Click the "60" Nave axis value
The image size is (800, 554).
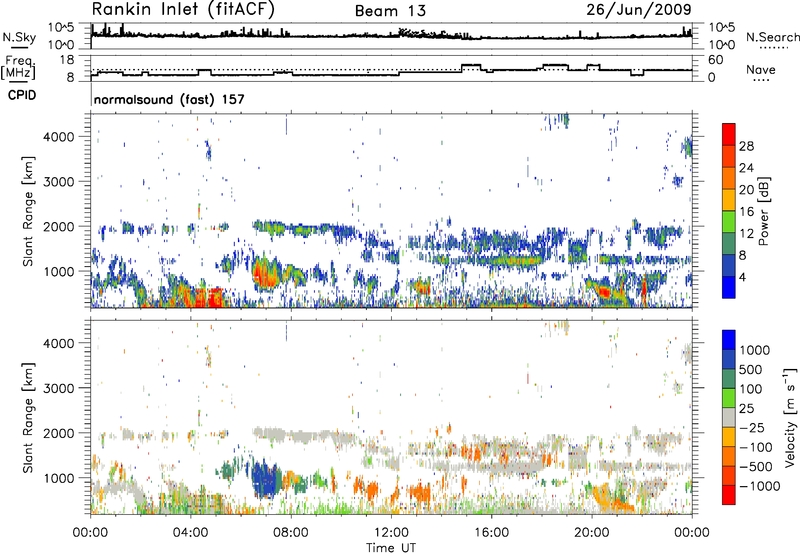point(716,60)
